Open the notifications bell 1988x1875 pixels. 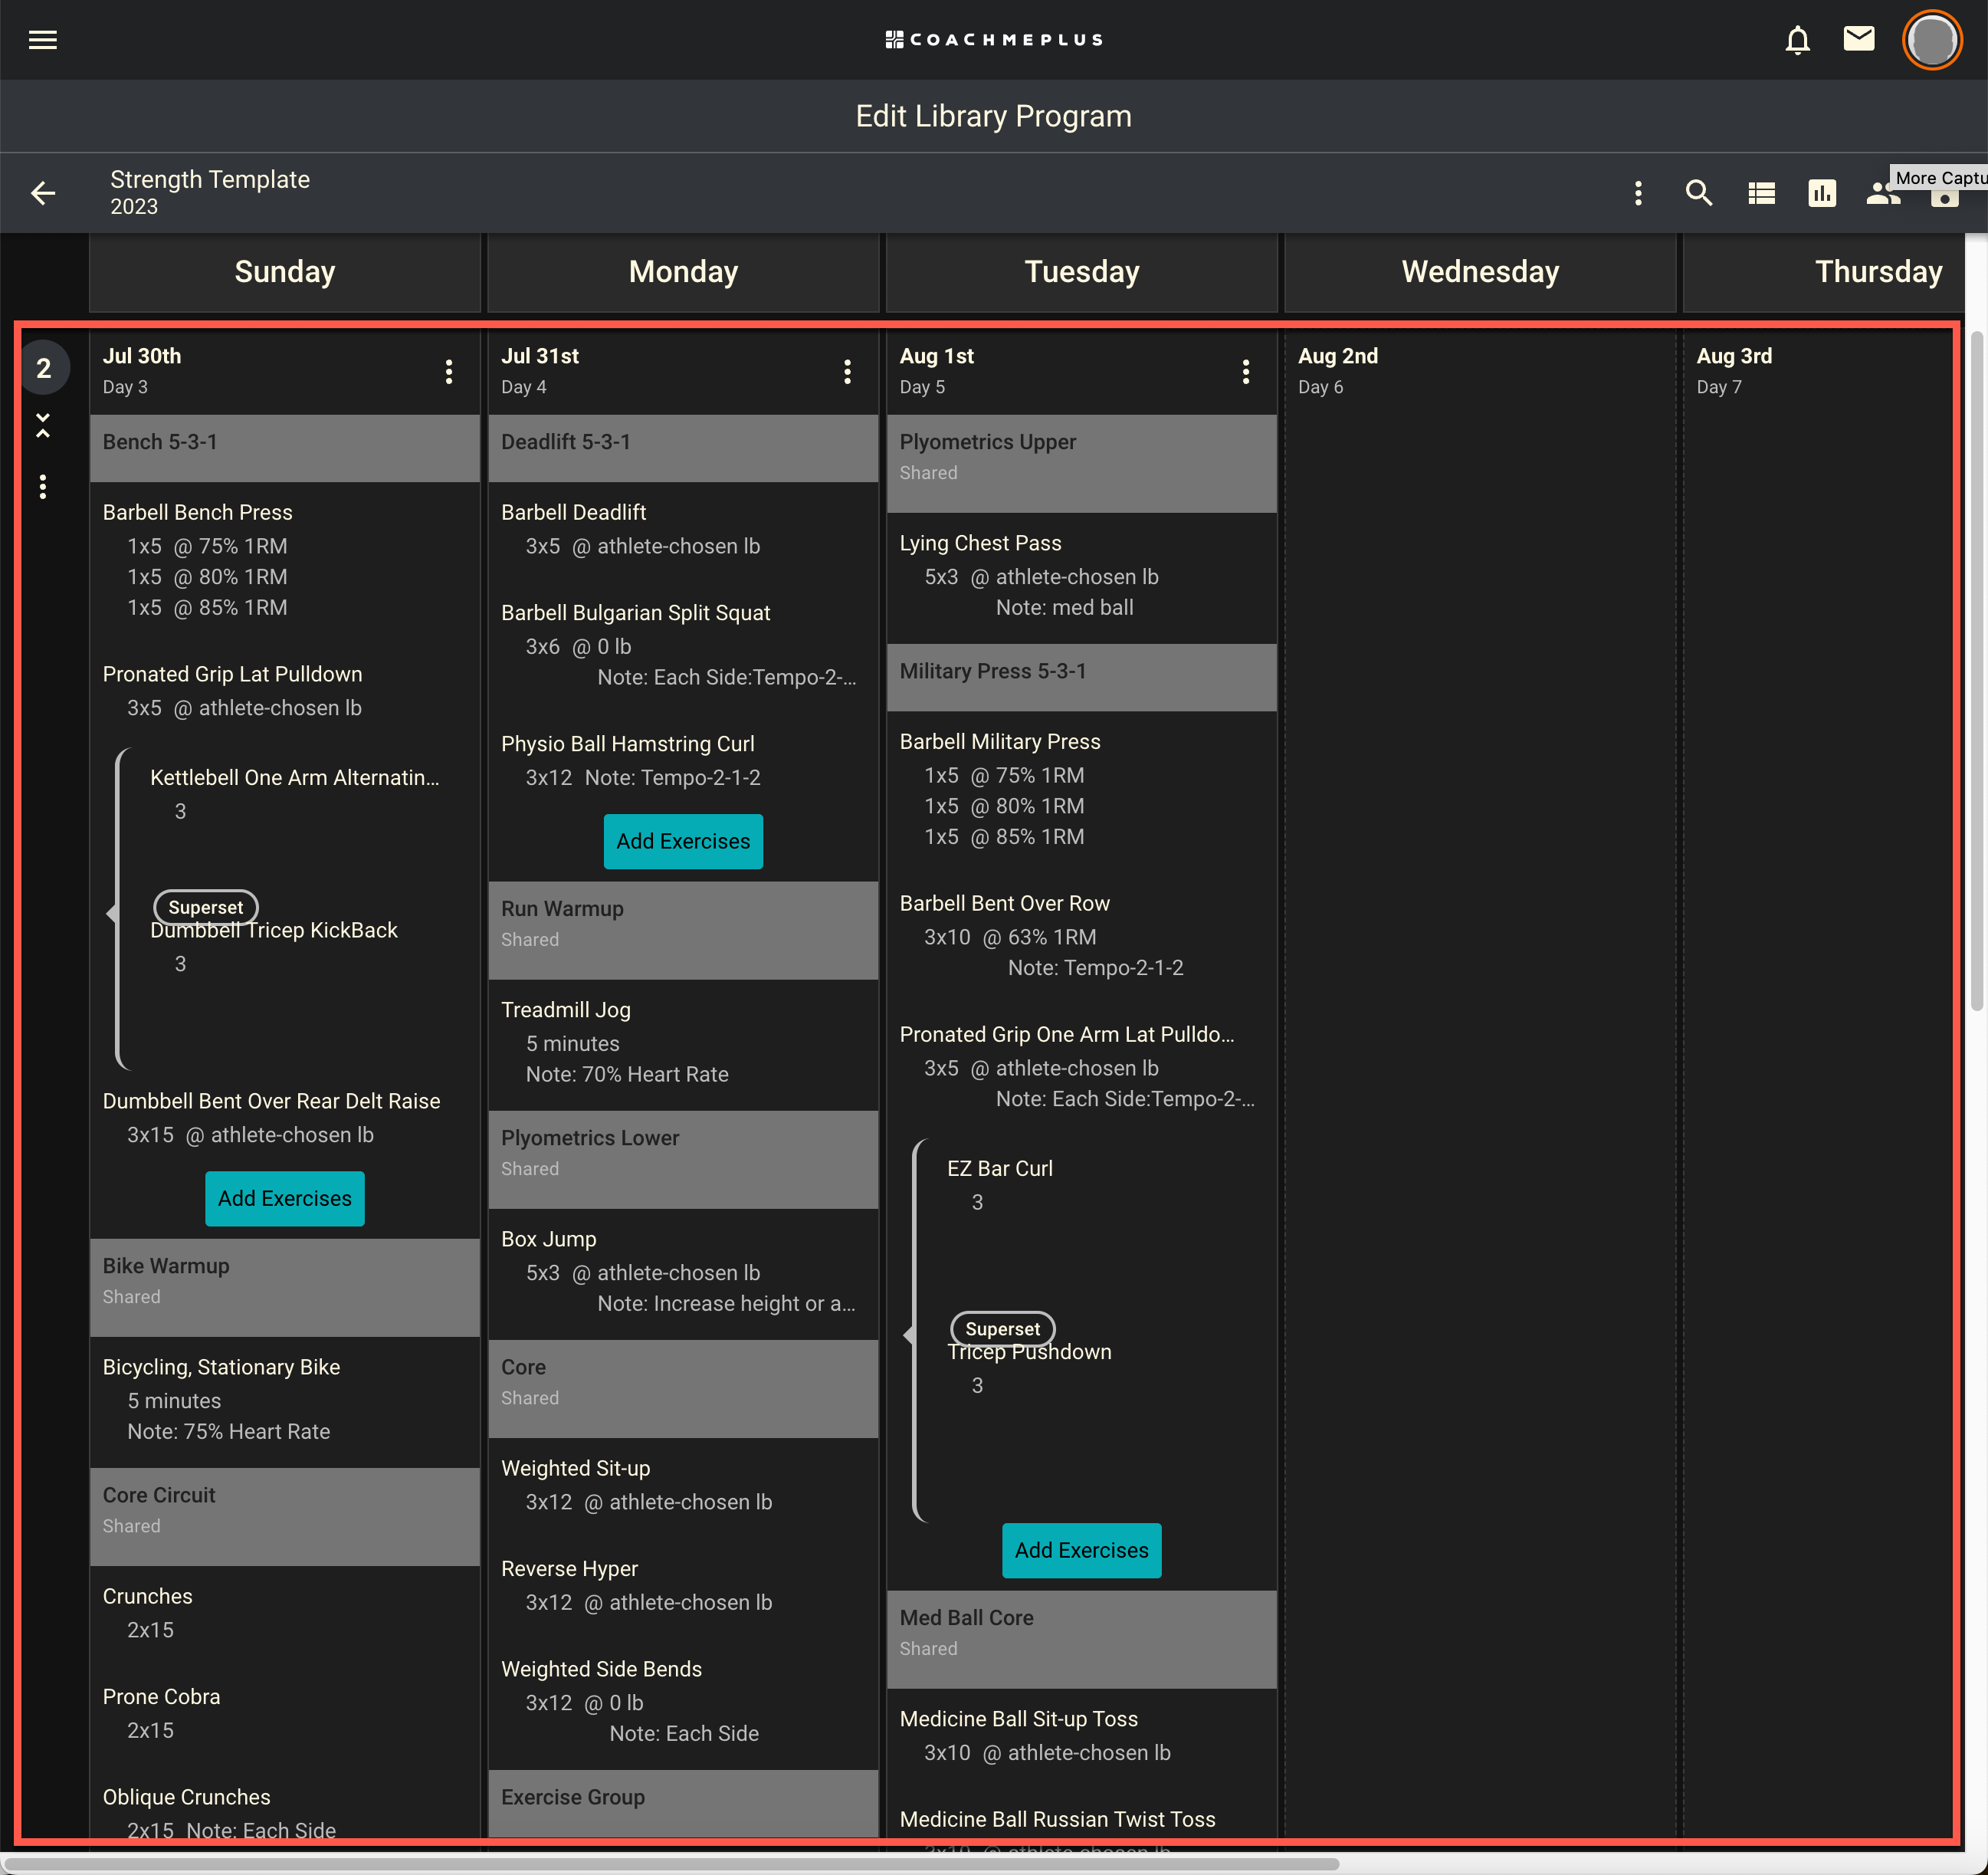(x=1797, y=40)
